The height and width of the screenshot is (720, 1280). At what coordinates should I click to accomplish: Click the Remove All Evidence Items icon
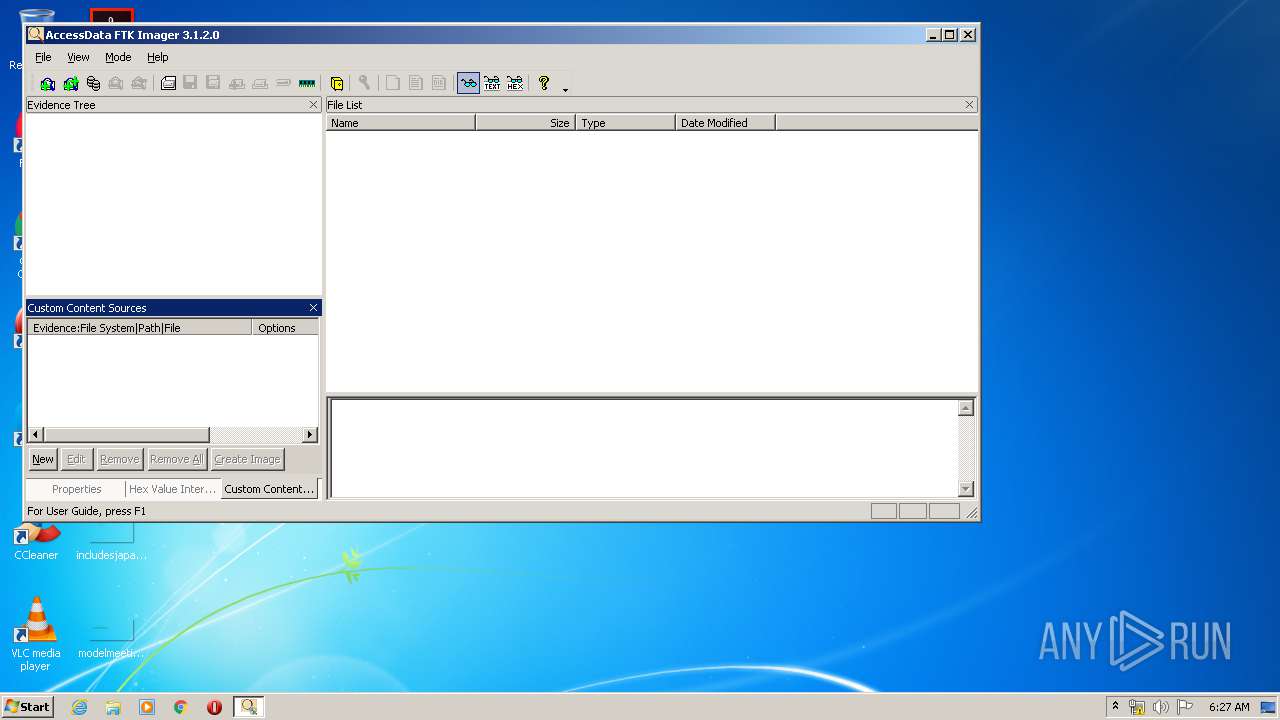click(x=139, y=83)
